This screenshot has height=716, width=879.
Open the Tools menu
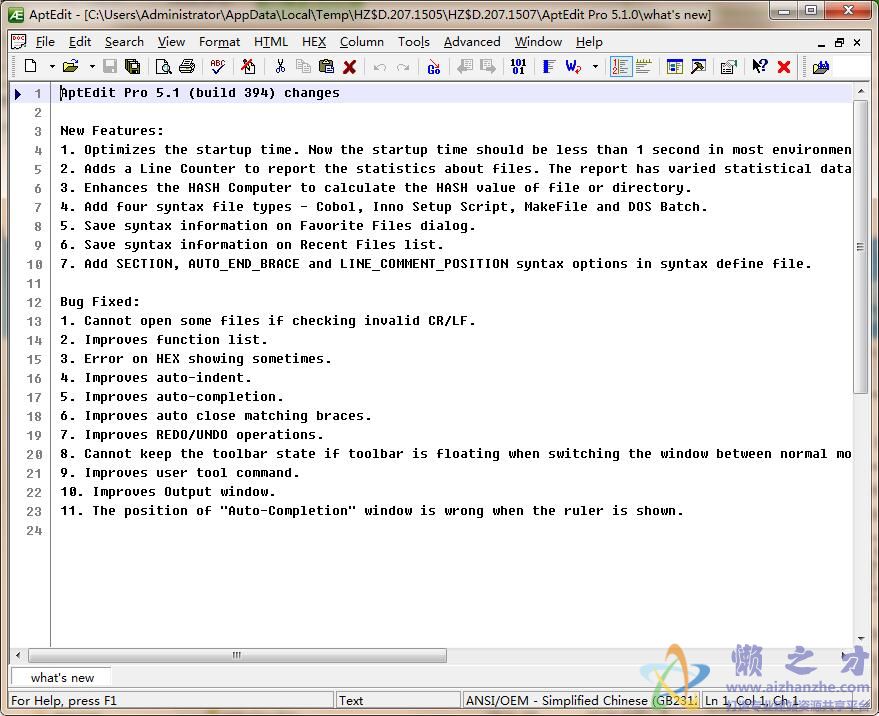click(x=414, y=42)
